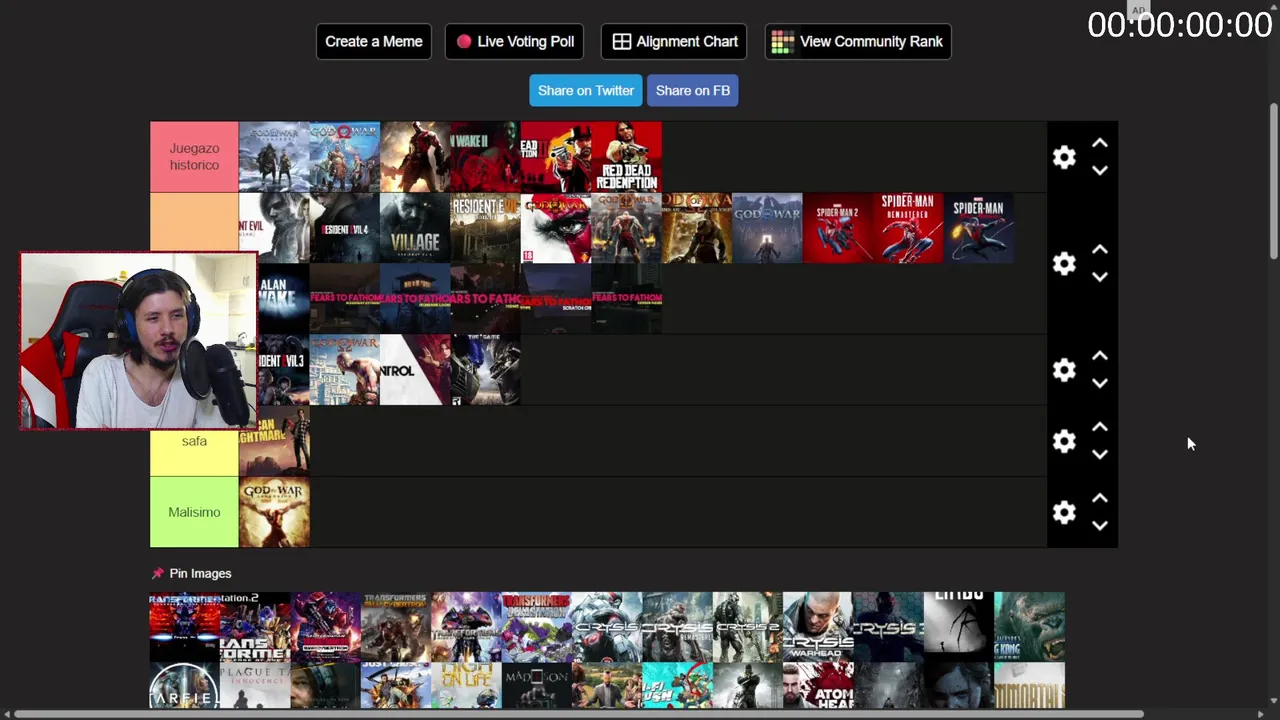Move the row containing Control up
Screen dimensions: 1280x720
point(1100,356)
